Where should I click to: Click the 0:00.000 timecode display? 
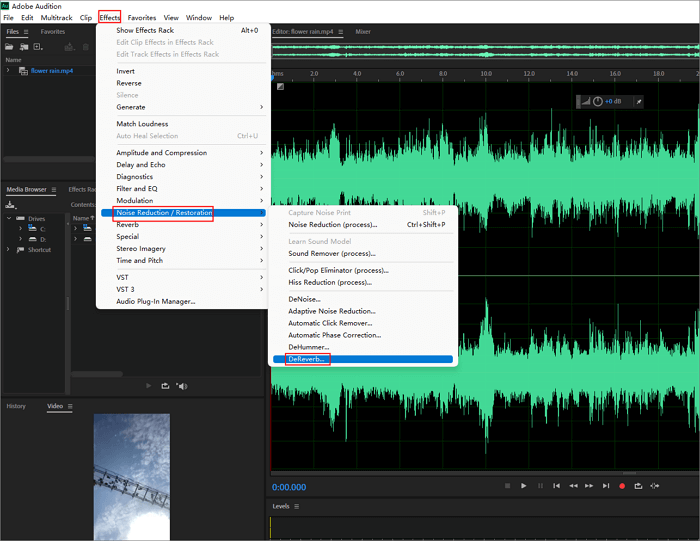(289, 487)
